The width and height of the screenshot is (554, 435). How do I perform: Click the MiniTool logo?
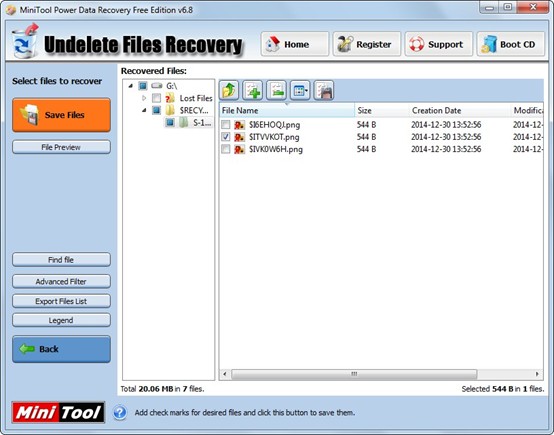coord(58,412)
